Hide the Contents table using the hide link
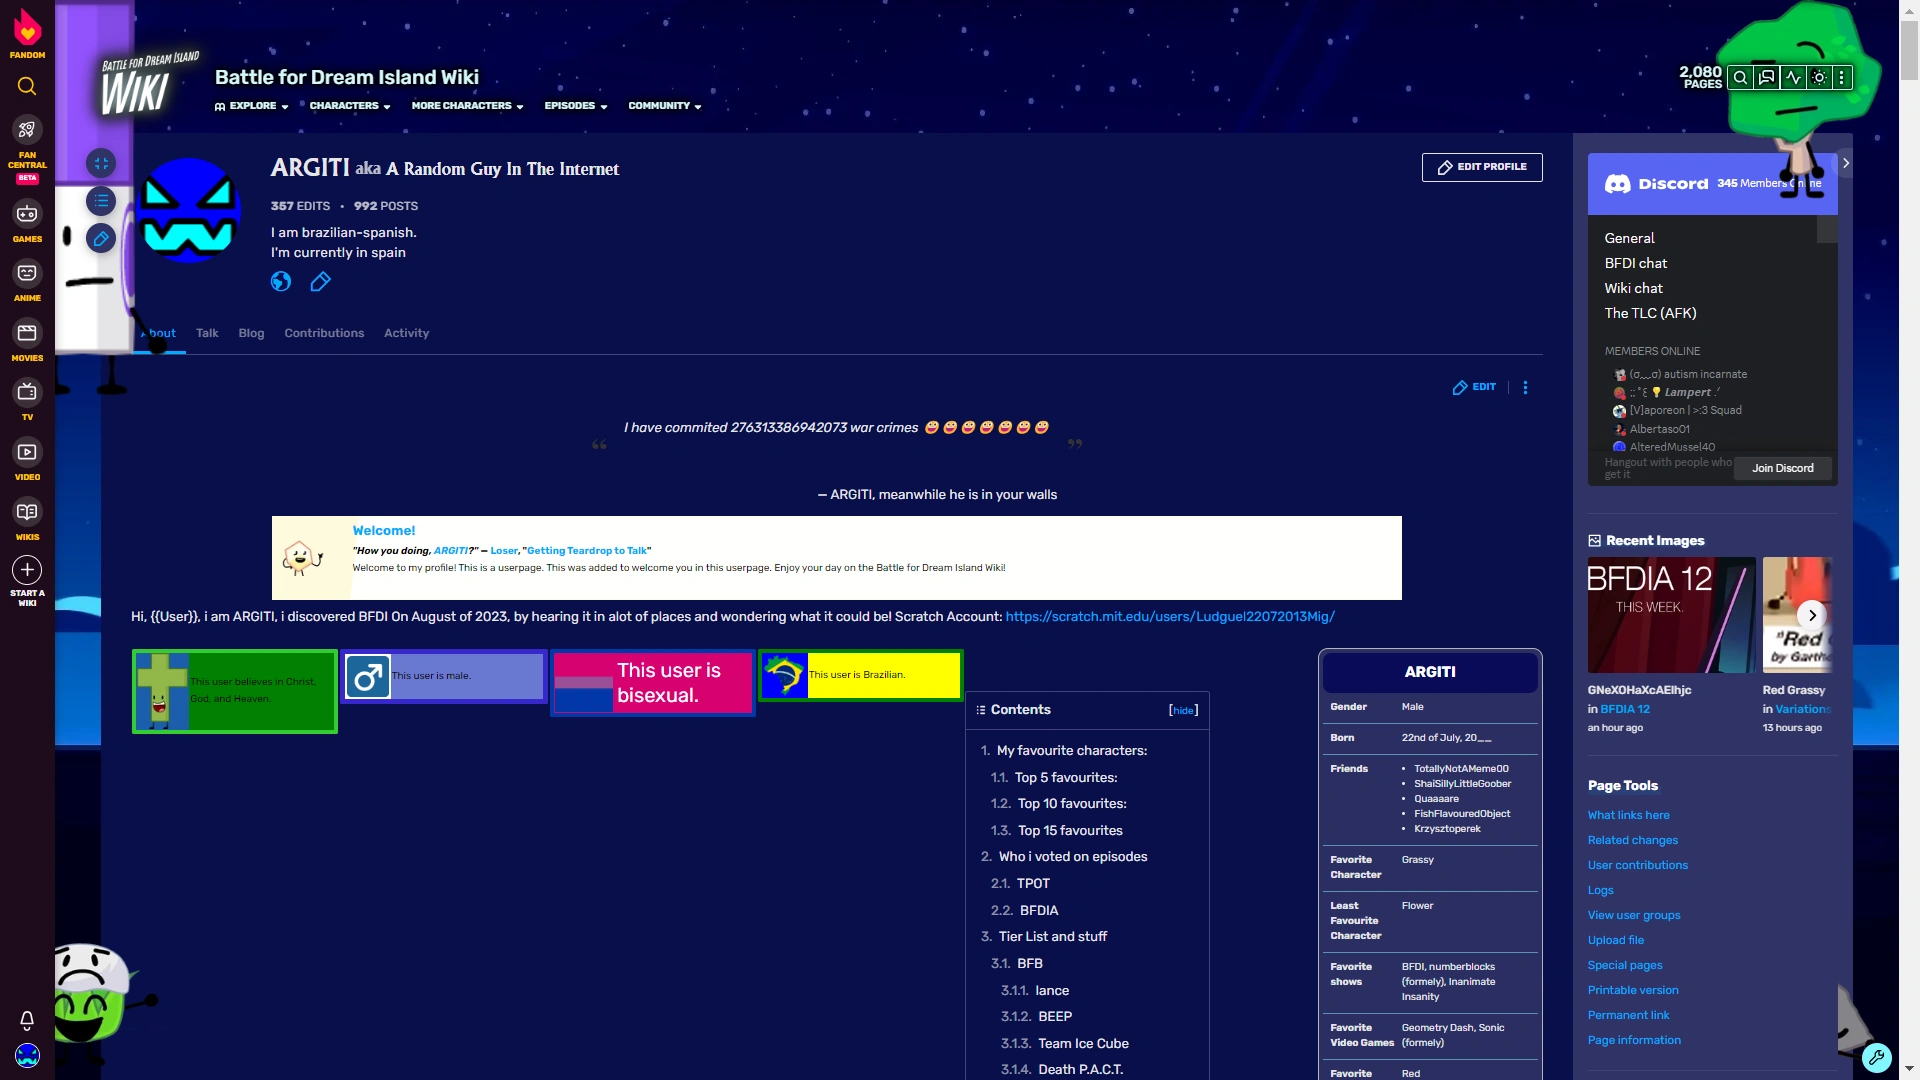 click(1183, 710)
